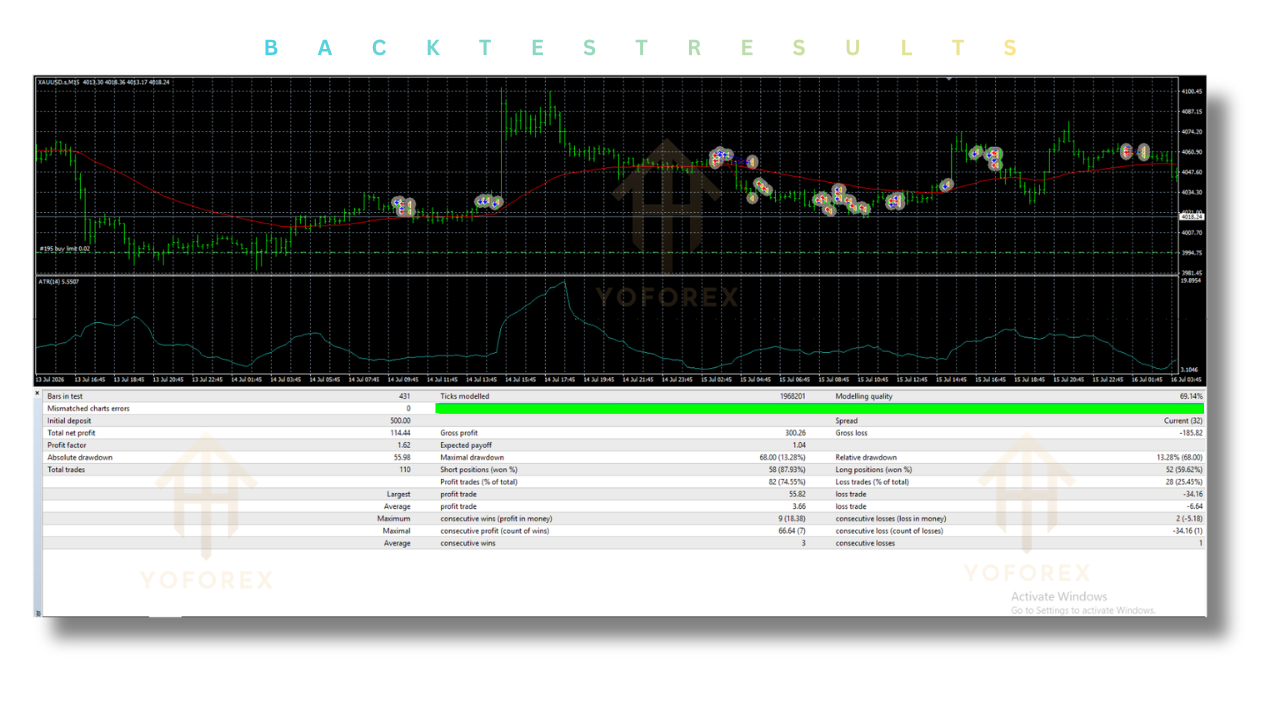Image resolution: width=1280 pixels, height=720 pixels.
Task: Select the consecutive wins value 9 (18.38)
Action: [x=790, y=518]
